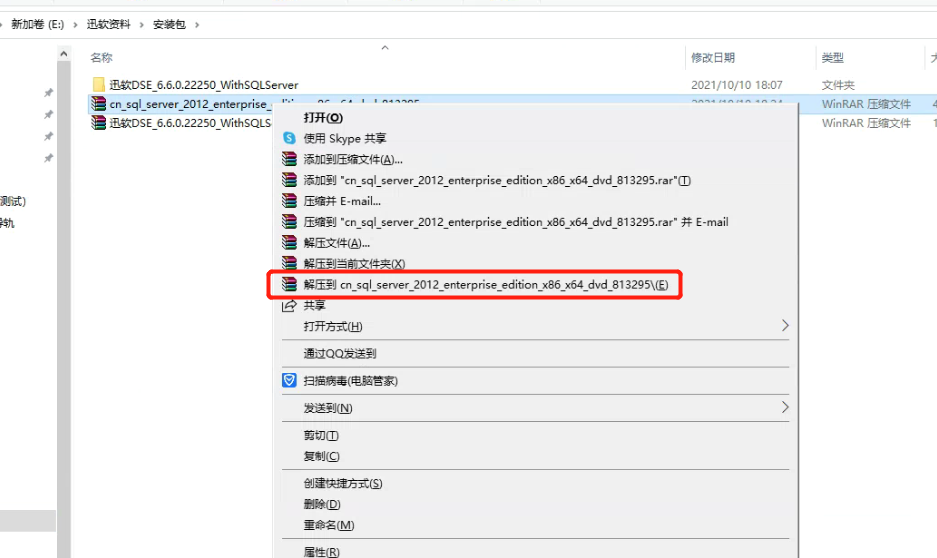Screen dimensions: 937x558
Task: Choose 解压到 cn_sql_server_2012_enterprise_edition_x86_x64_dvd_813295\(E)
Action: 486,284
